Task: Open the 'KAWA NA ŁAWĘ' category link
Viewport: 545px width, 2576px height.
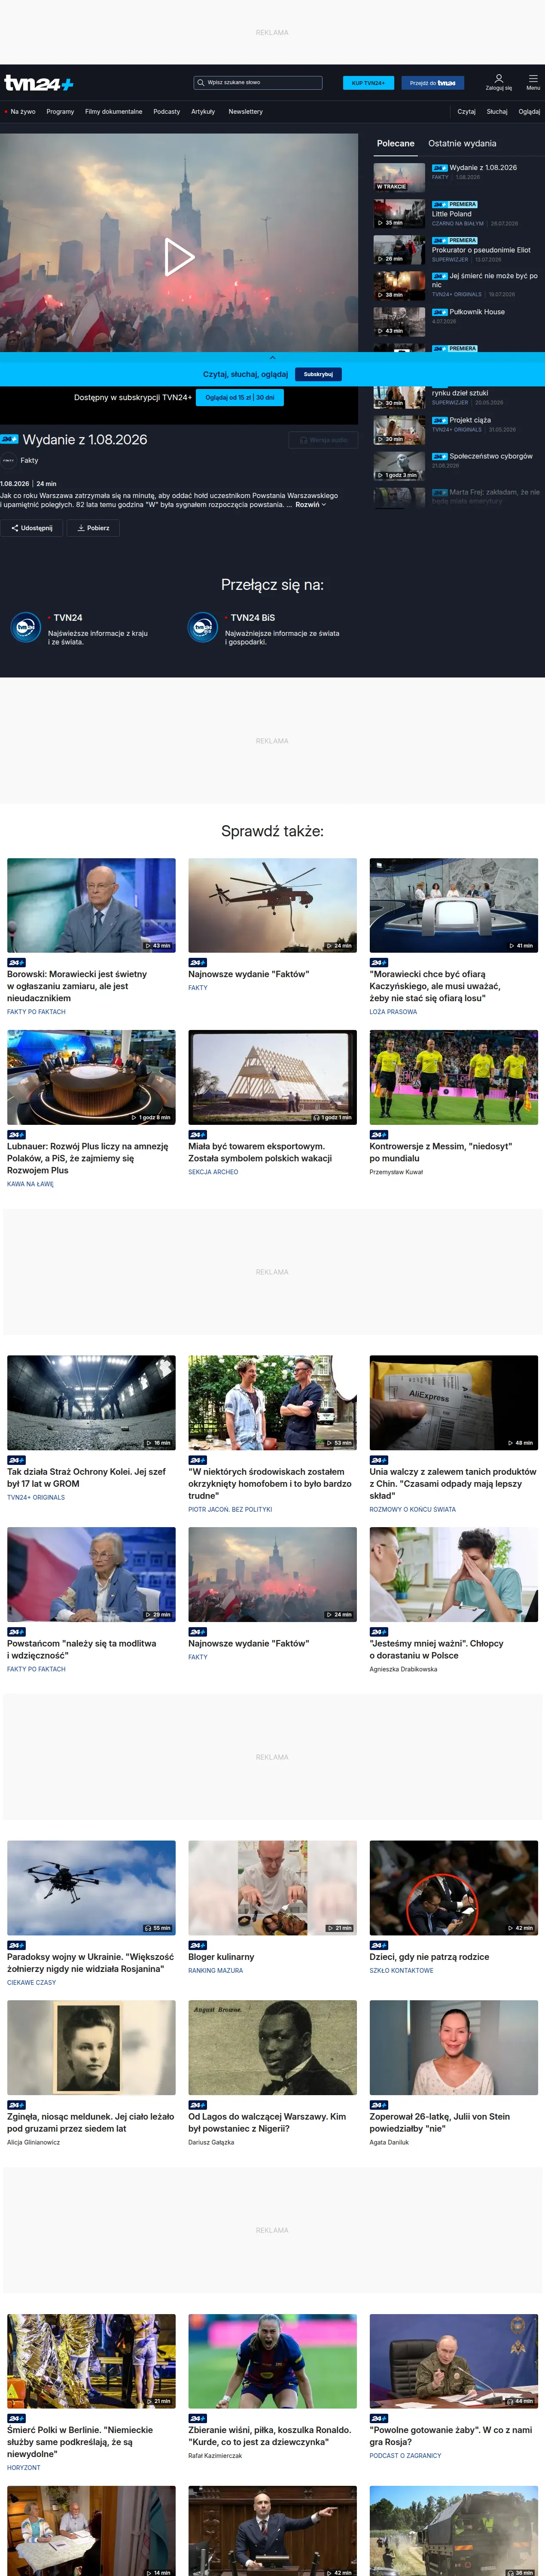Action: coord(31,1184)
